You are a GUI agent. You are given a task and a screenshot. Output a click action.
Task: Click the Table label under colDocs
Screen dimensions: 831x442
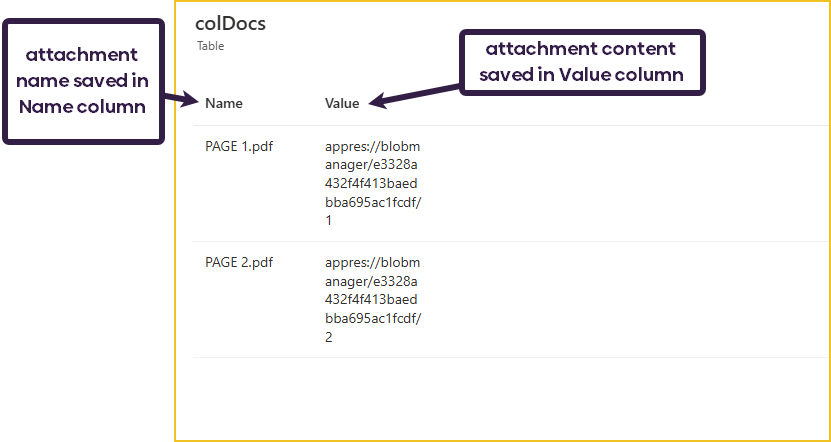pos(210,46)
